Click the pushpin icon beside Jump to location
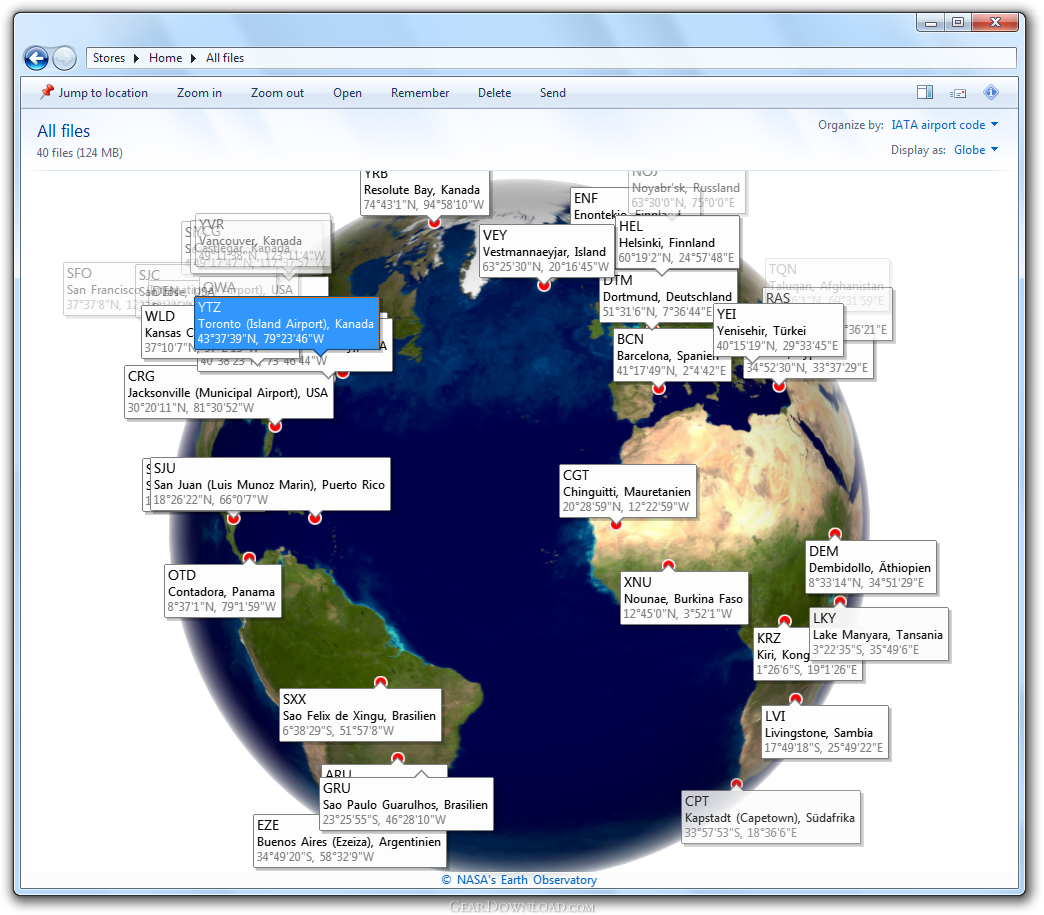Viewport: 1044px width, 915px height. coord(47,92)
